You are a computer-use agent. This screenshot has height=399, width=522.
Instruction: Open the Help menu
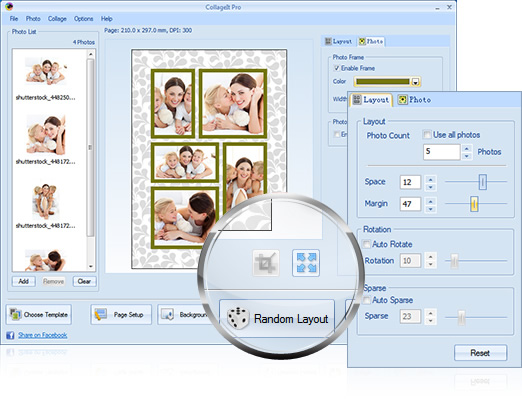(106, 19)
